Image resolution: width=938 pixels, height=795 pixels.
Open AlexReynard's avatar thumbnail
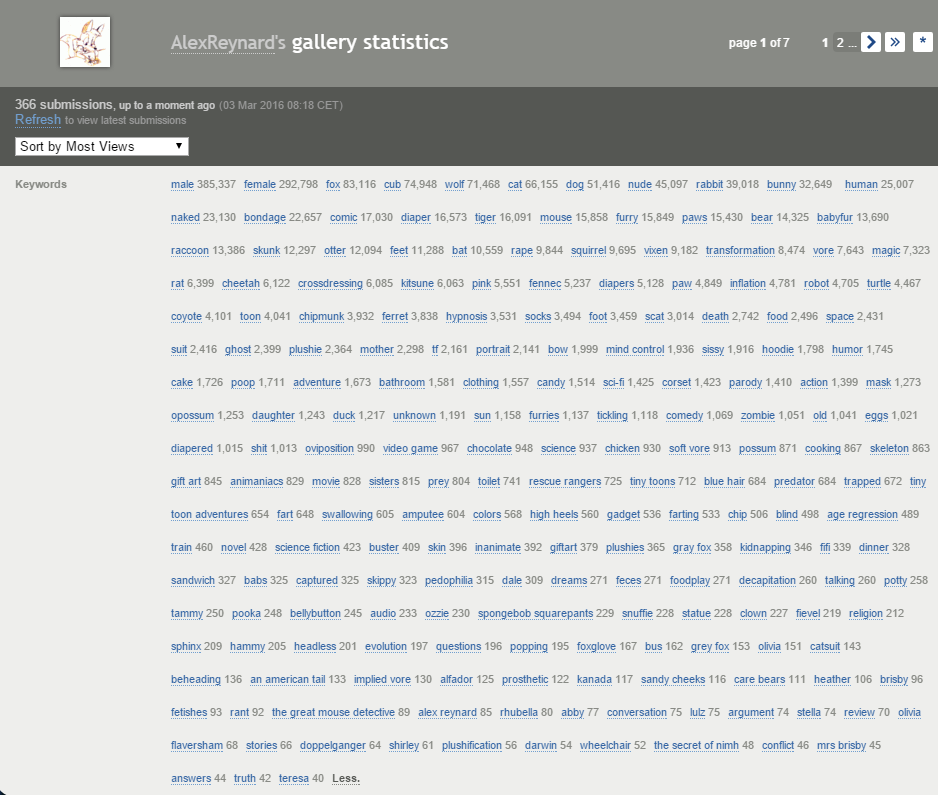[85, 42]
